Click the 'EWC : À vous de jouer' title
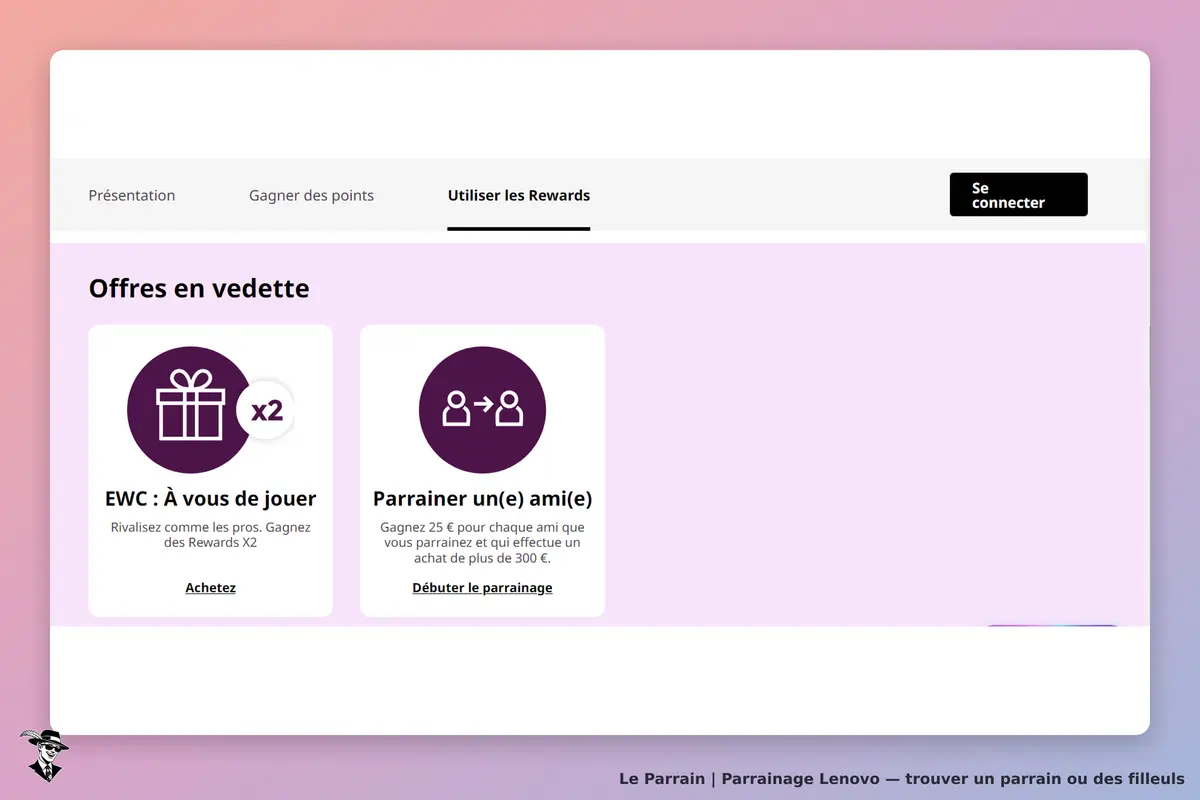The height and width of the screenshot is (800, 1200). click(210, 498)
